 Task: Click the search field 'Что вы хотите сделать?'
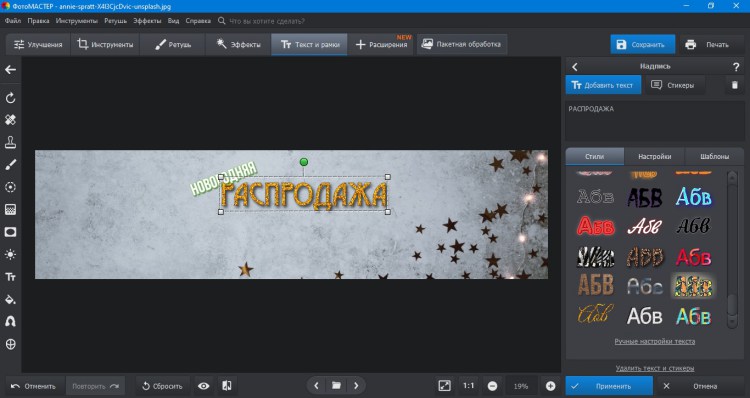266,21
